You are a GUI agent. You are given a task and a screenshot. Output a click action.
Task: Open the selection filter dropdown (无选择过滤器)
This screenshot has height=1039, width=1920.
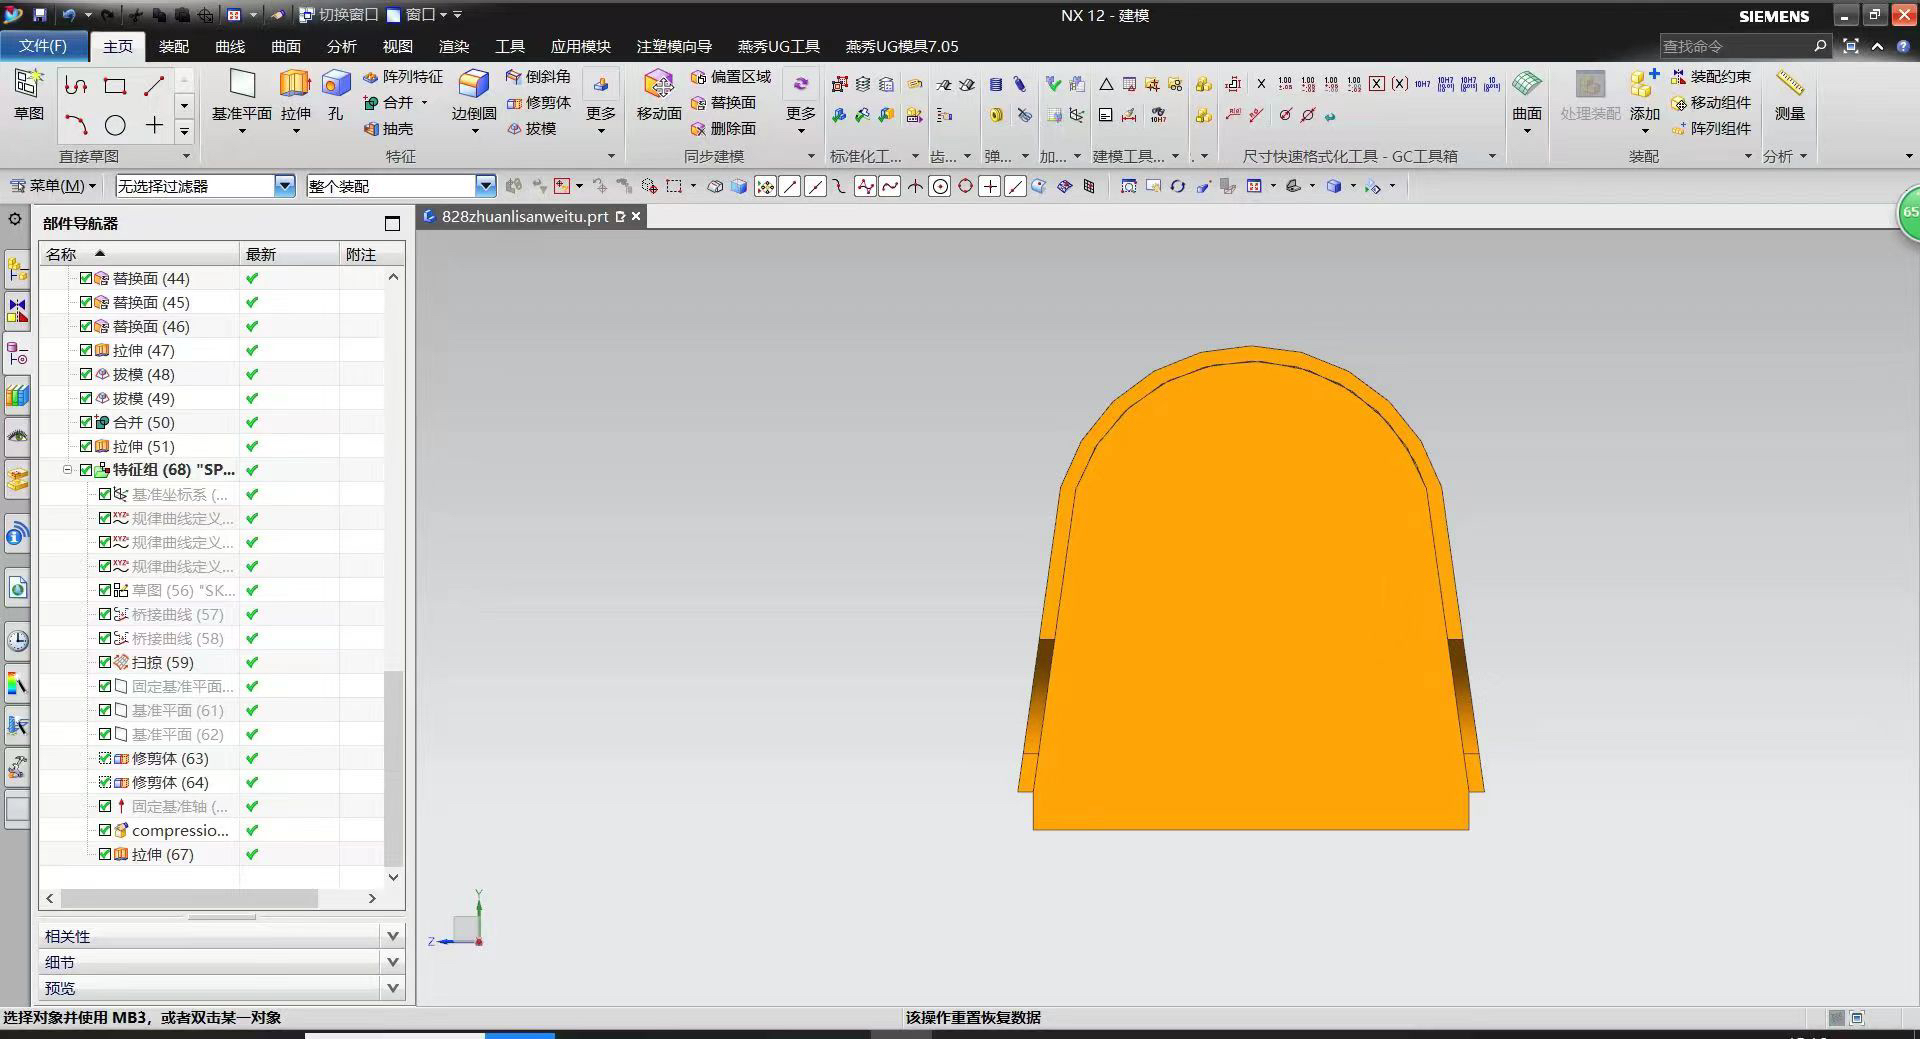tap(285, 186)
